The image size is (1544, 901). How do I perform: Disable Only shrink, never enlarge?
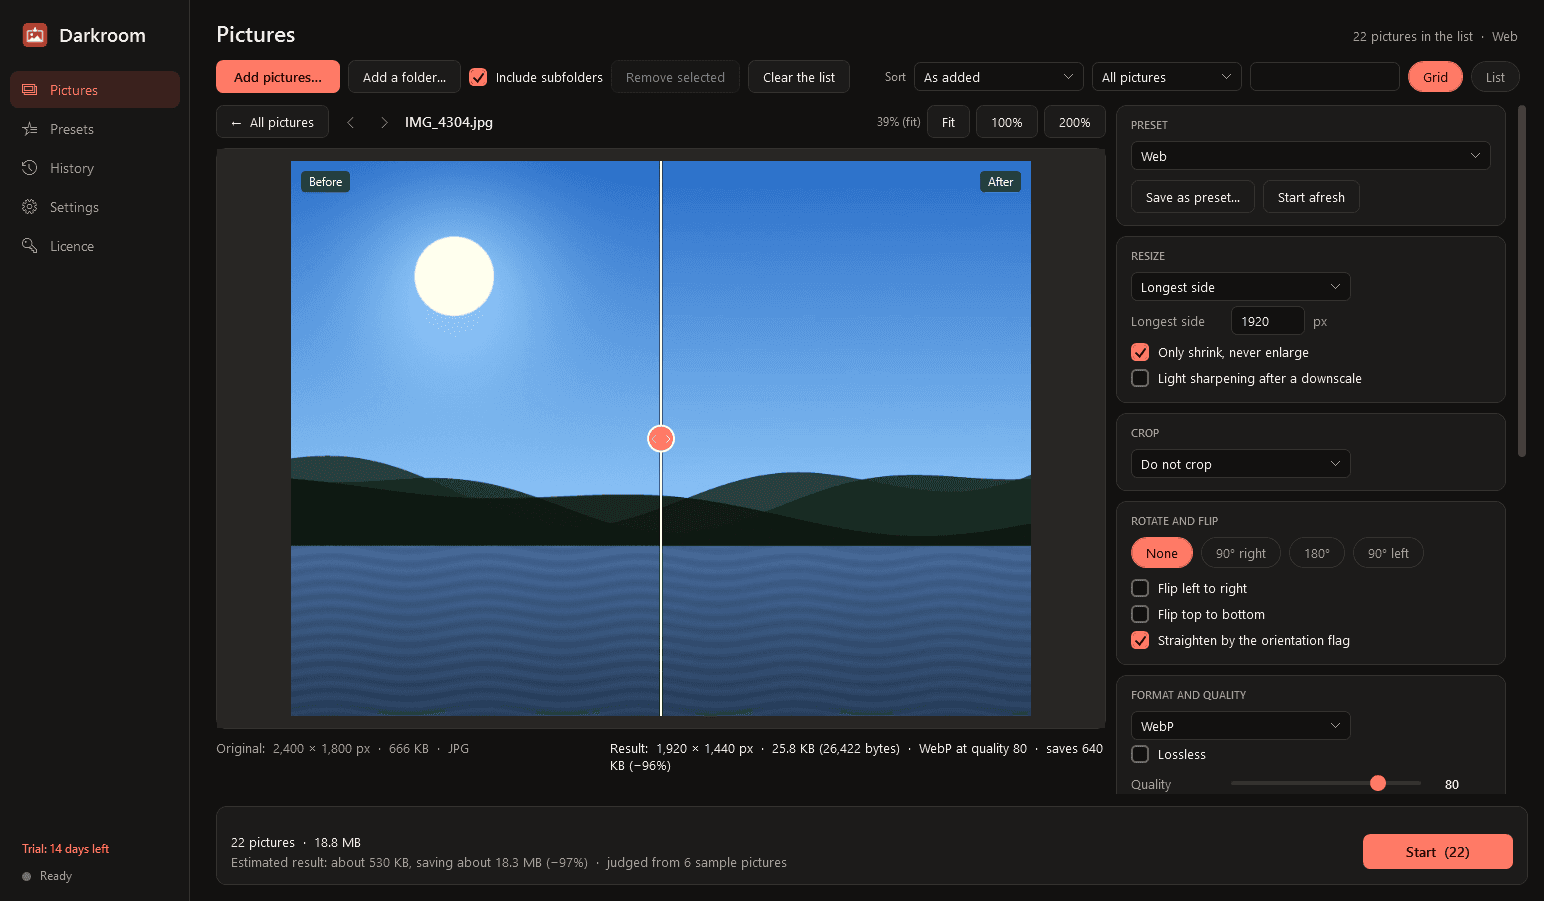coord(1140,352)
